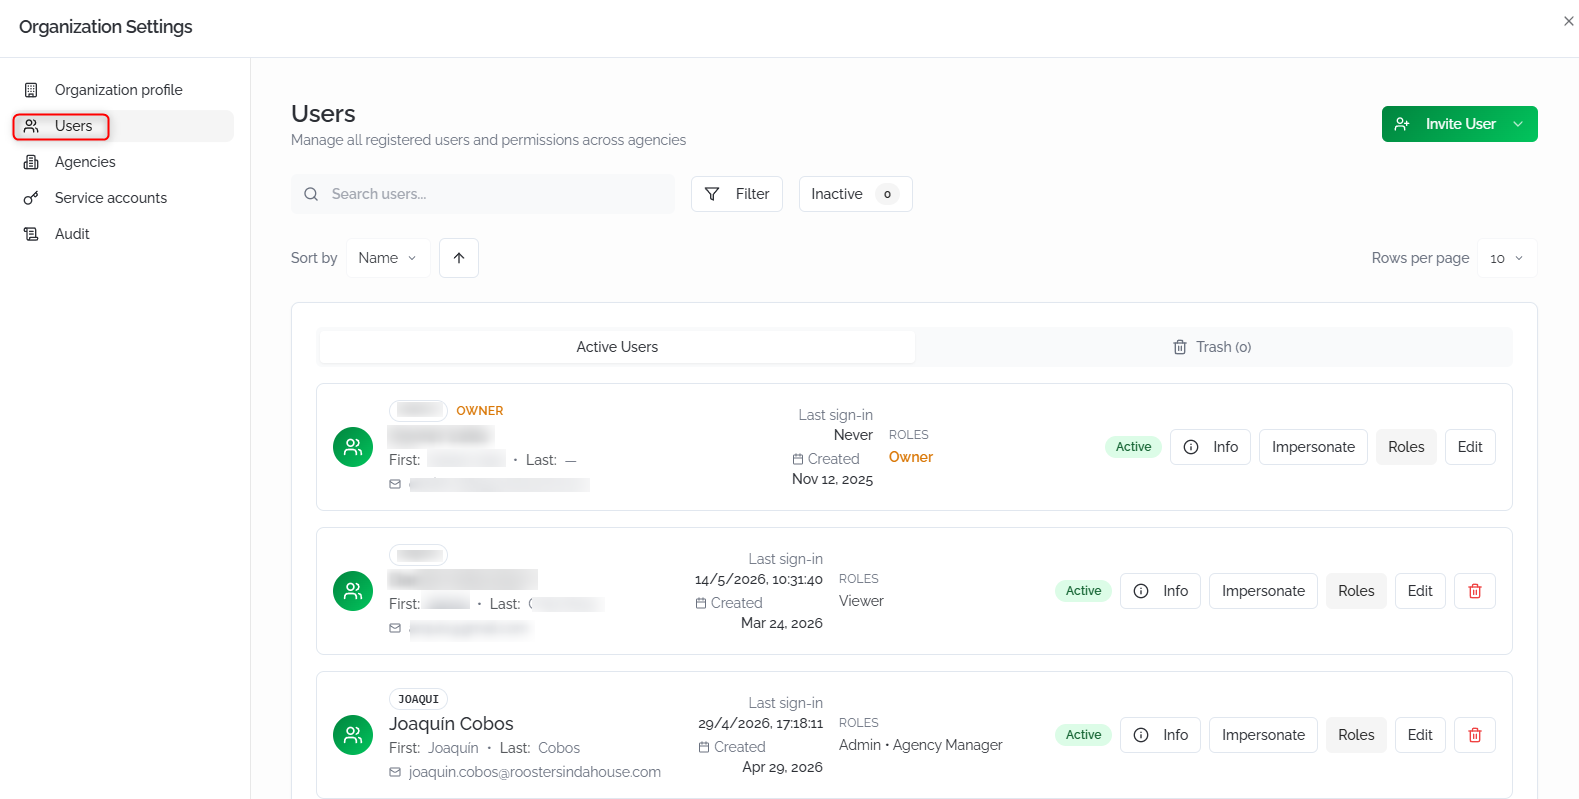Open Info for the Viewer user
The image size is (1579, 799).
pyautogui.click(x=1160, y=591)
